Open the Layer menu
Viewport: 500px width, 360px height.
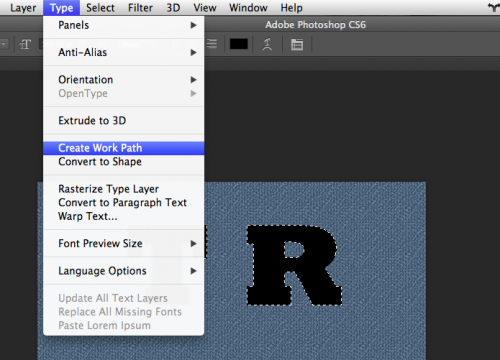(x=23, y=8)
